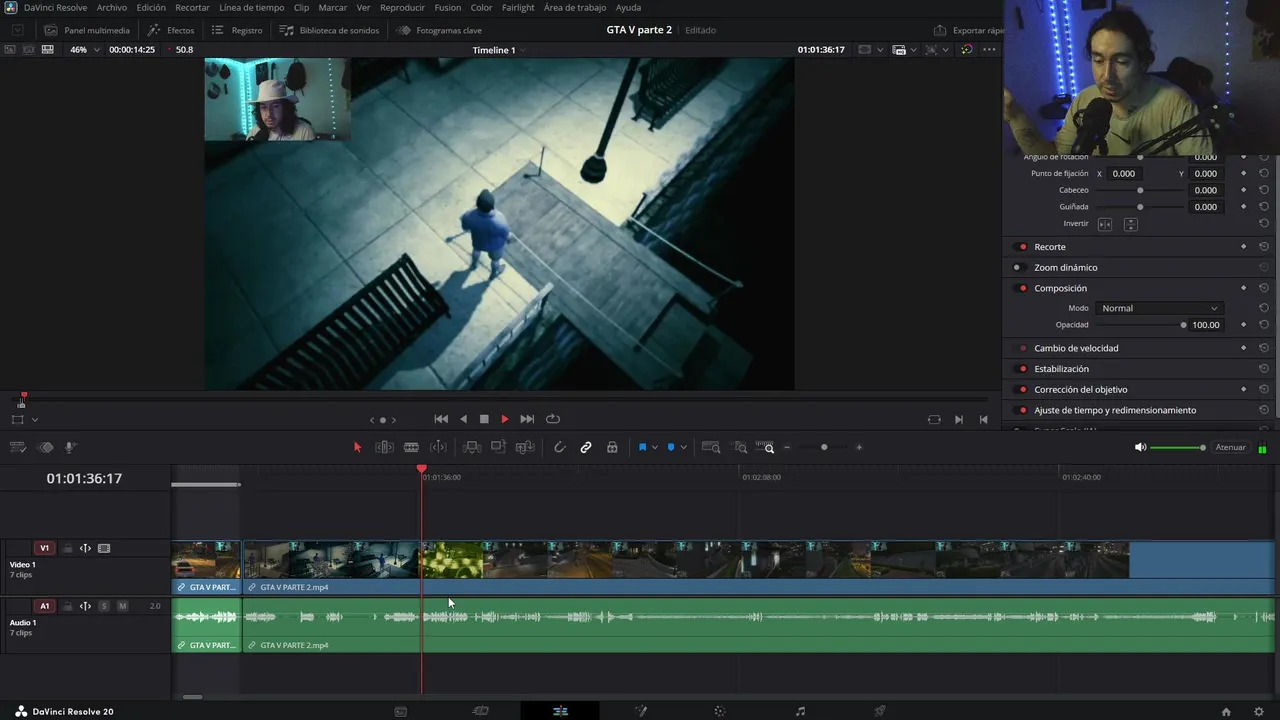Open the Ayuda menu
Image resolution: width=1280 pixels, height=720 pixels.
628,8
